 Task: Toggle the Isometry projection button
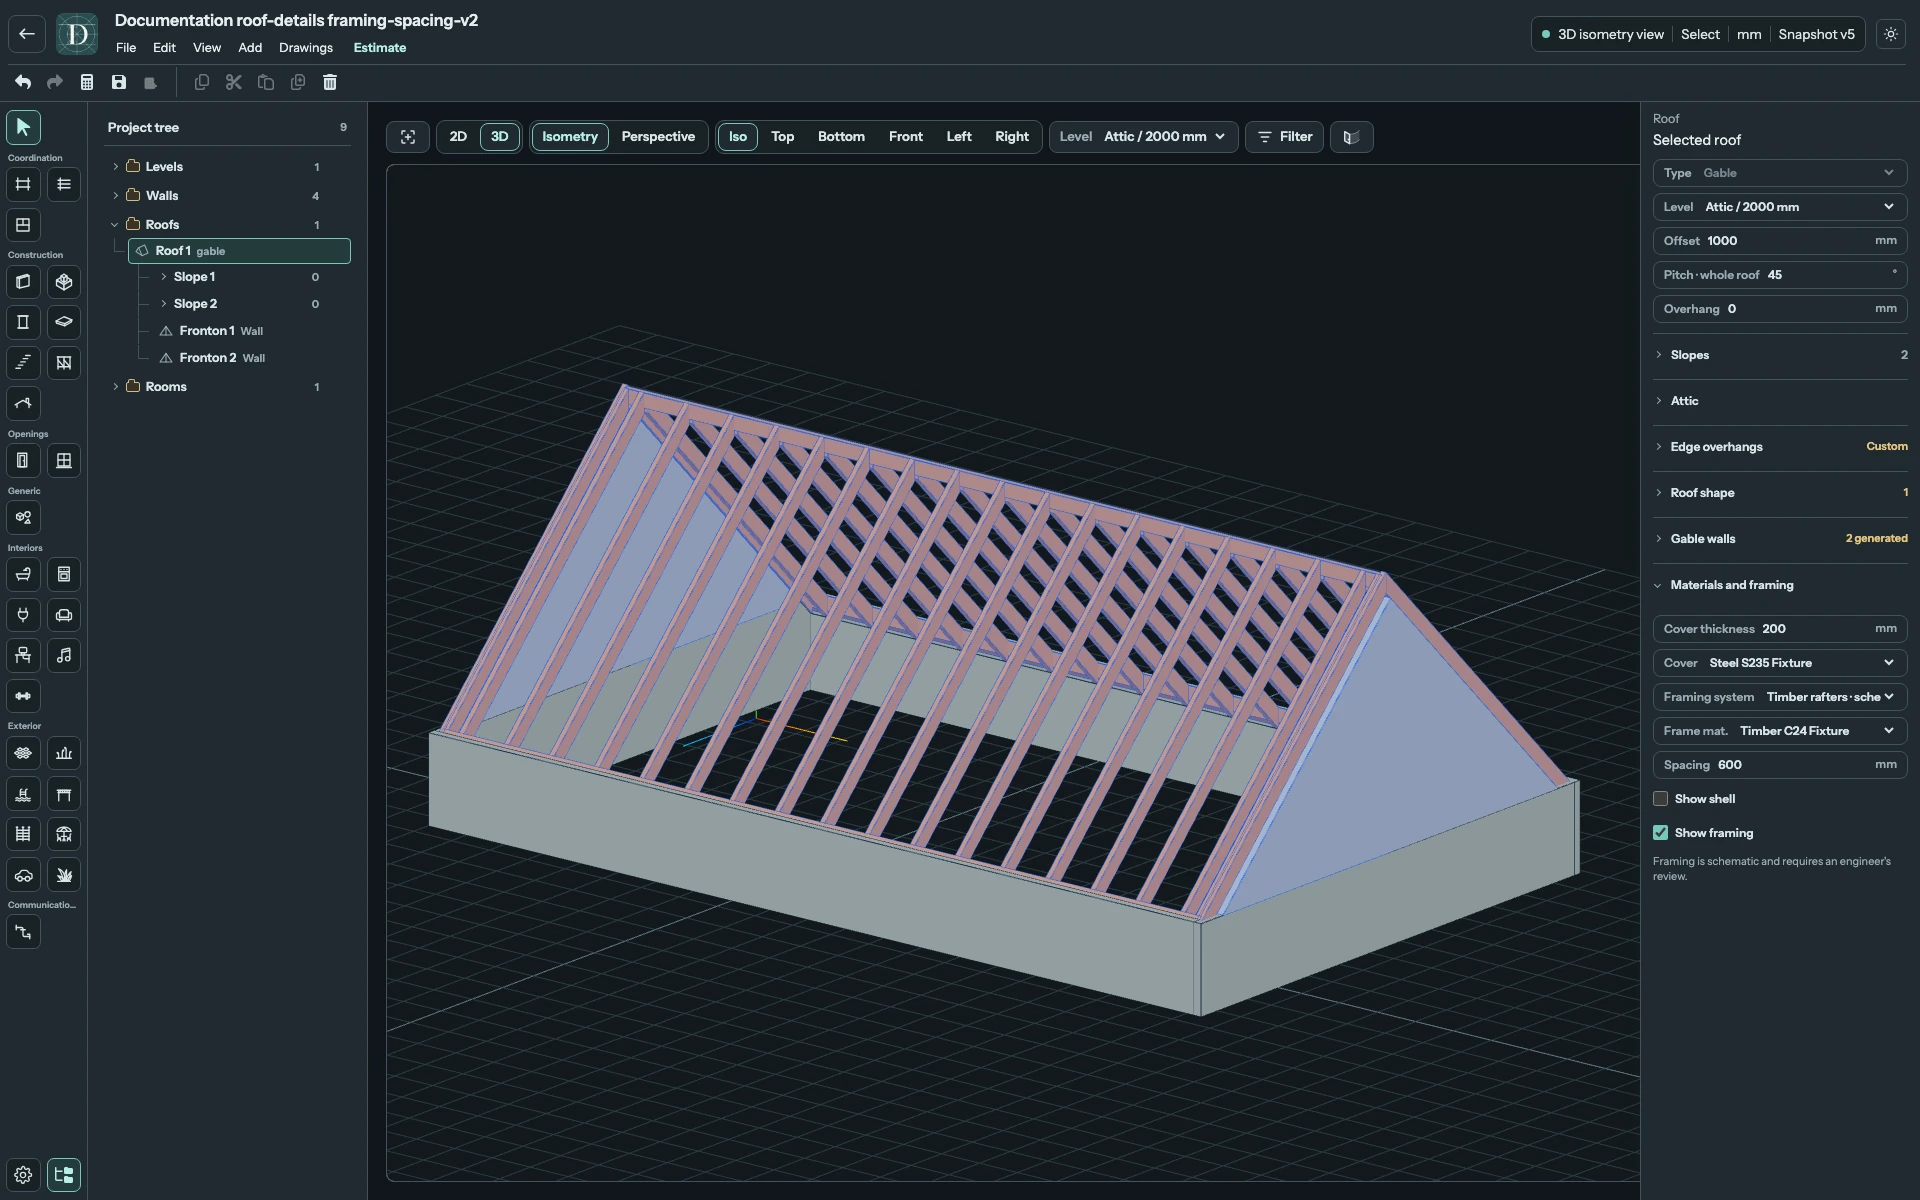[570, 137]
